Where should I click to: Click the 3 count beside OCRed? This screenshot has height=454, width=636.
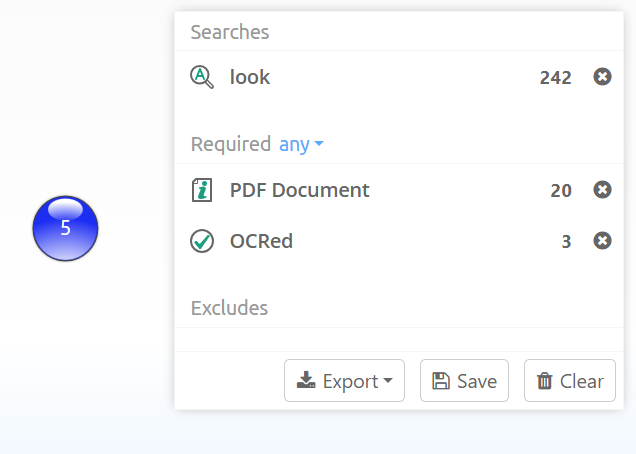tap(566, 241)
